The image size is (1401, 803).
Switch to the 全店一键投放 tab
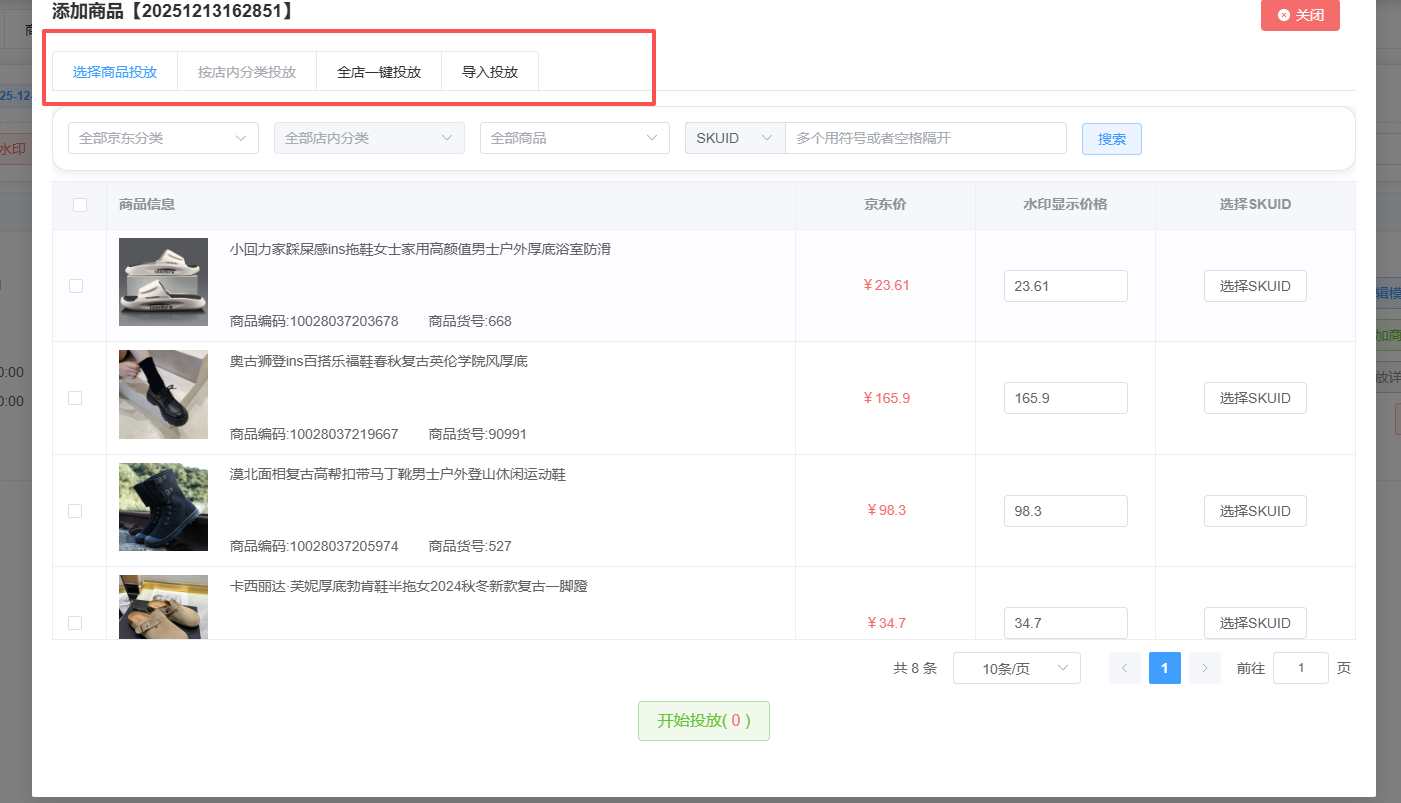pos(379,72)
